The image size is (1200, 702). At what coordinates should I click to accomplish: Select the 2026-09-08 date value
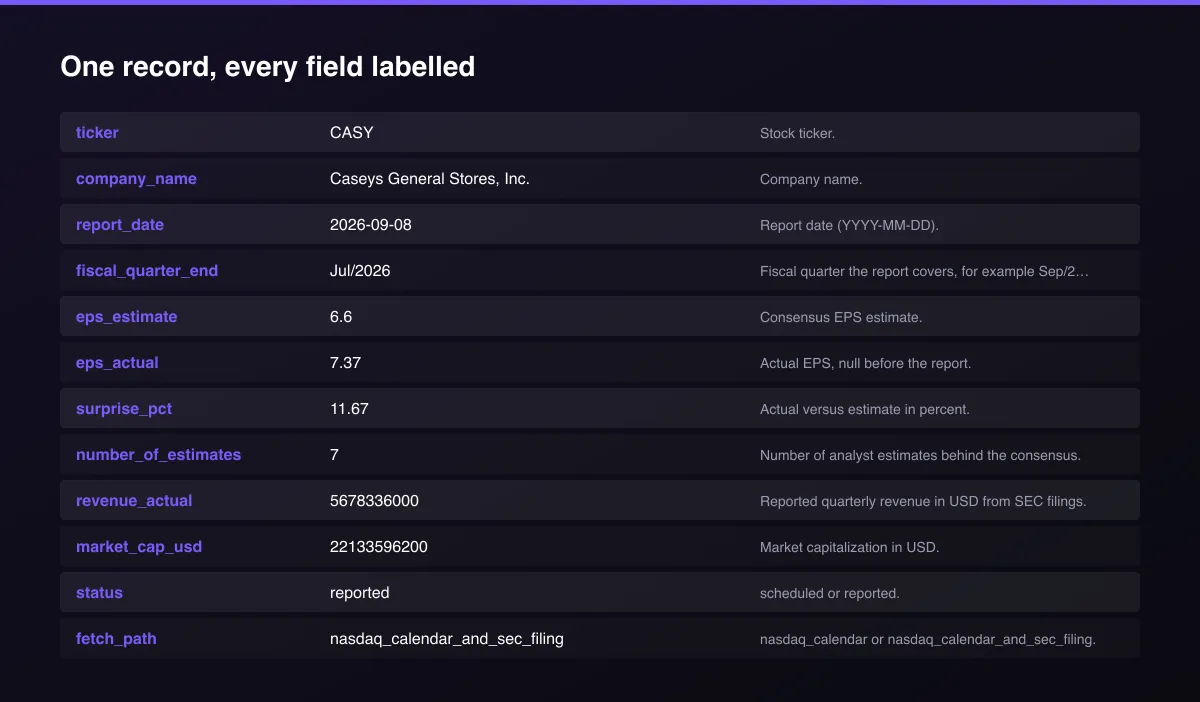(371, 225)
